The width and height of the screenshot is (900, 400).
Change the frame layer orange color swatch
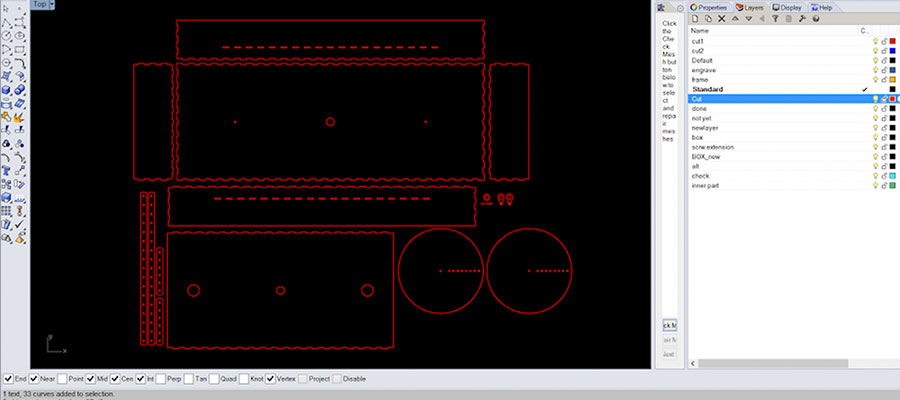click(x=893, y=80)
